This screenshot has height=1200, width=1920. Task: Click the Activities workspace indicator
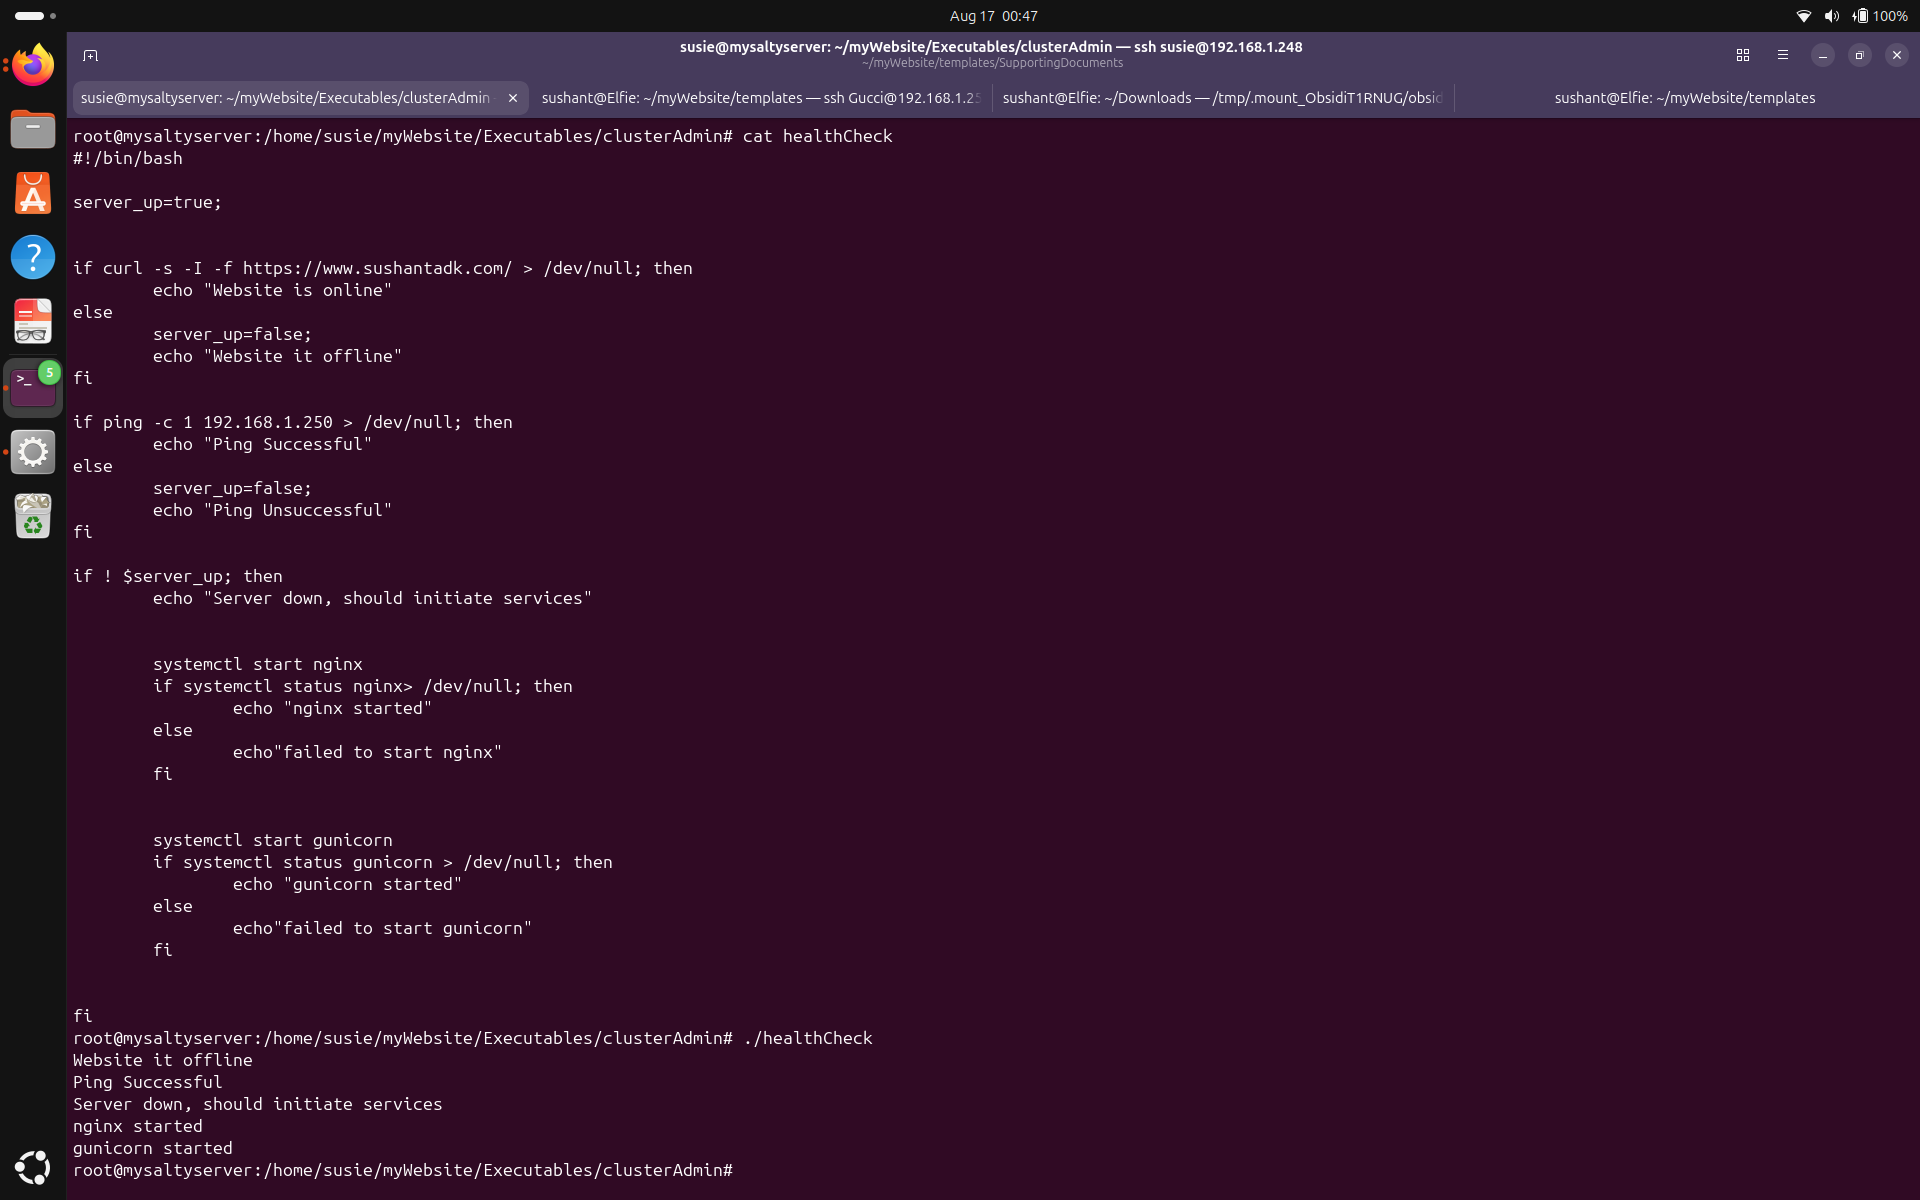35,16
